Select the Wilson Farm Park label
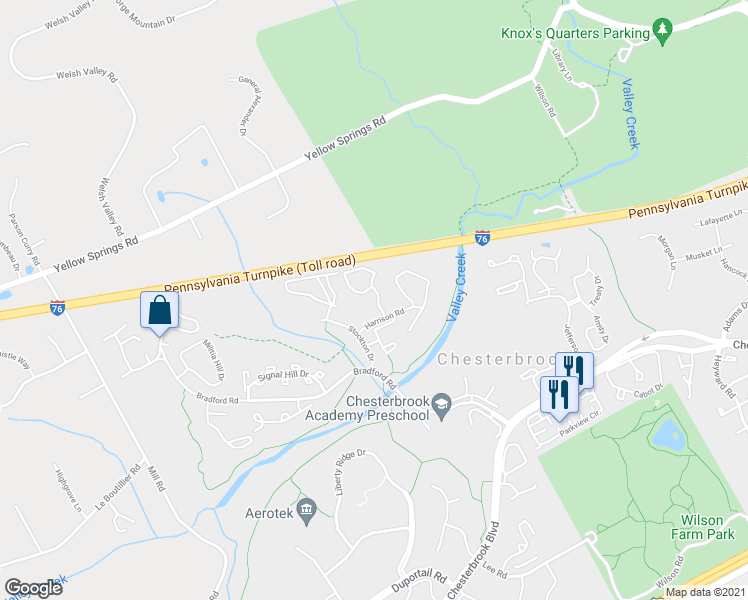The height and width of the screenshot is (600, 748). pyautogui.click(x=702, y=527)
